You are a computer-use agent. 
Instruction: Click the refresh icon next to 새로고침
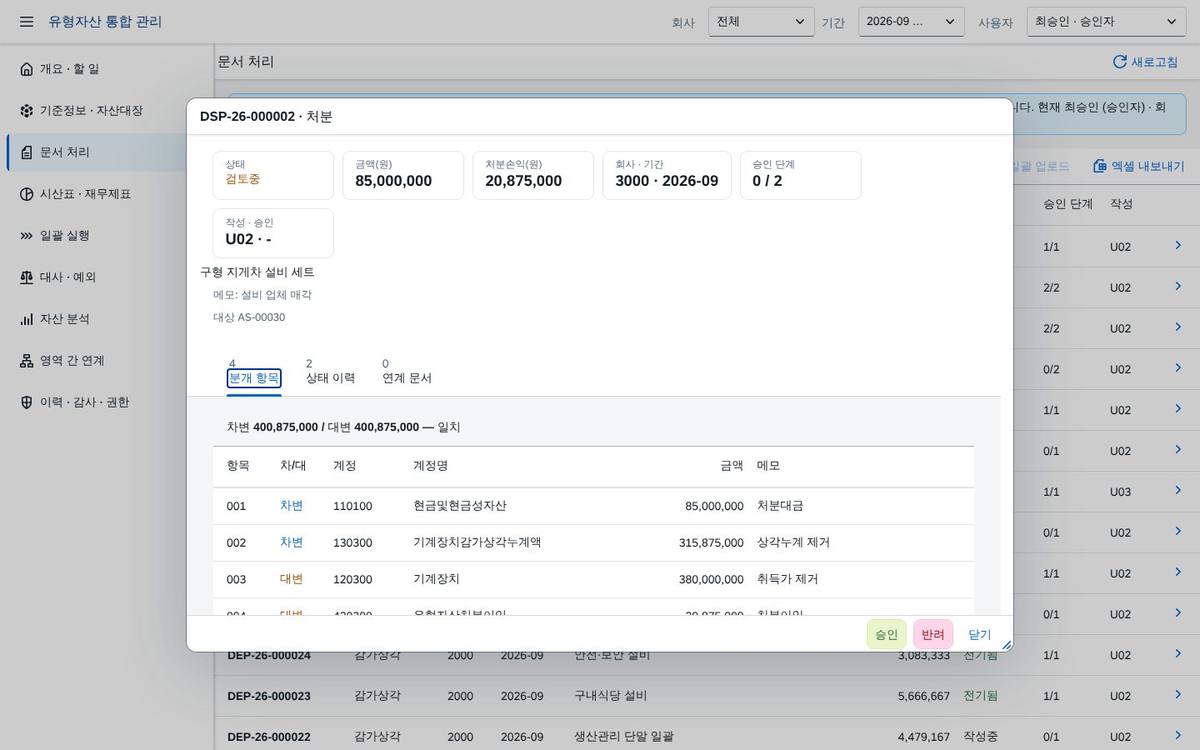[x=1120, y=62]
